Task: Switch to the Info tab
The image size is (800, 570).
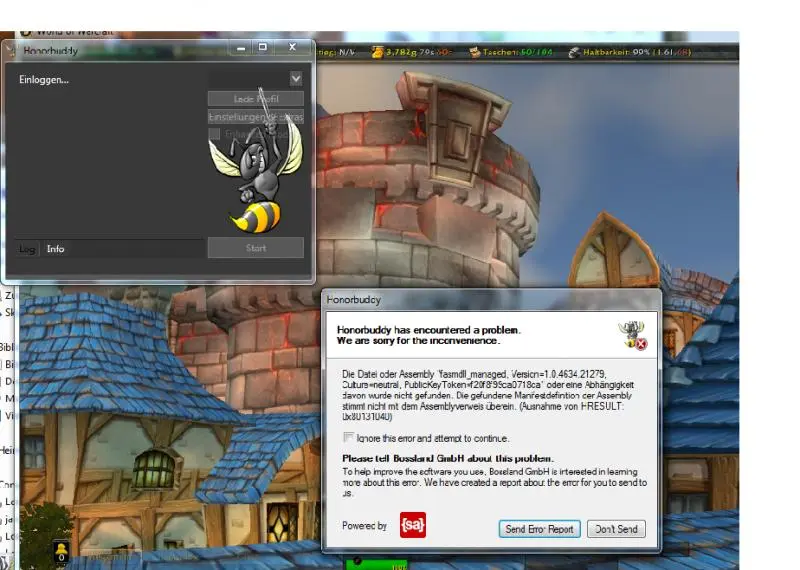Action: point(56,249)
